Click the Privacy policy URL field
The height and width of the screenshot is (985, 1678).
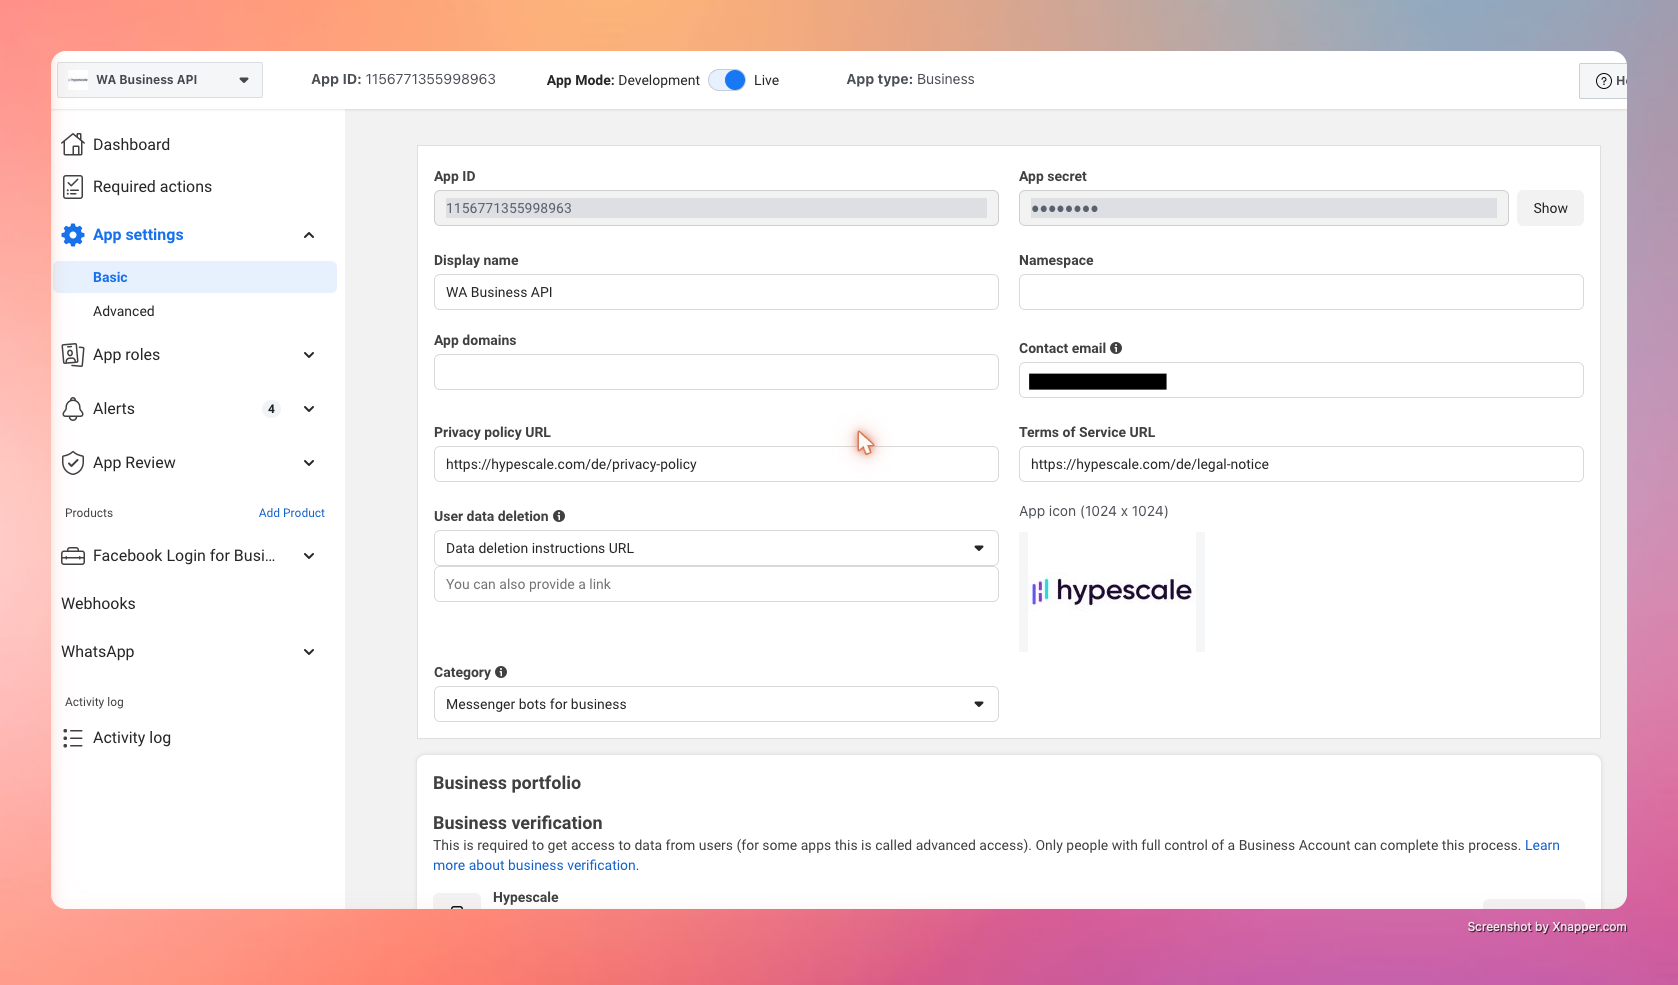pos(716,464)
